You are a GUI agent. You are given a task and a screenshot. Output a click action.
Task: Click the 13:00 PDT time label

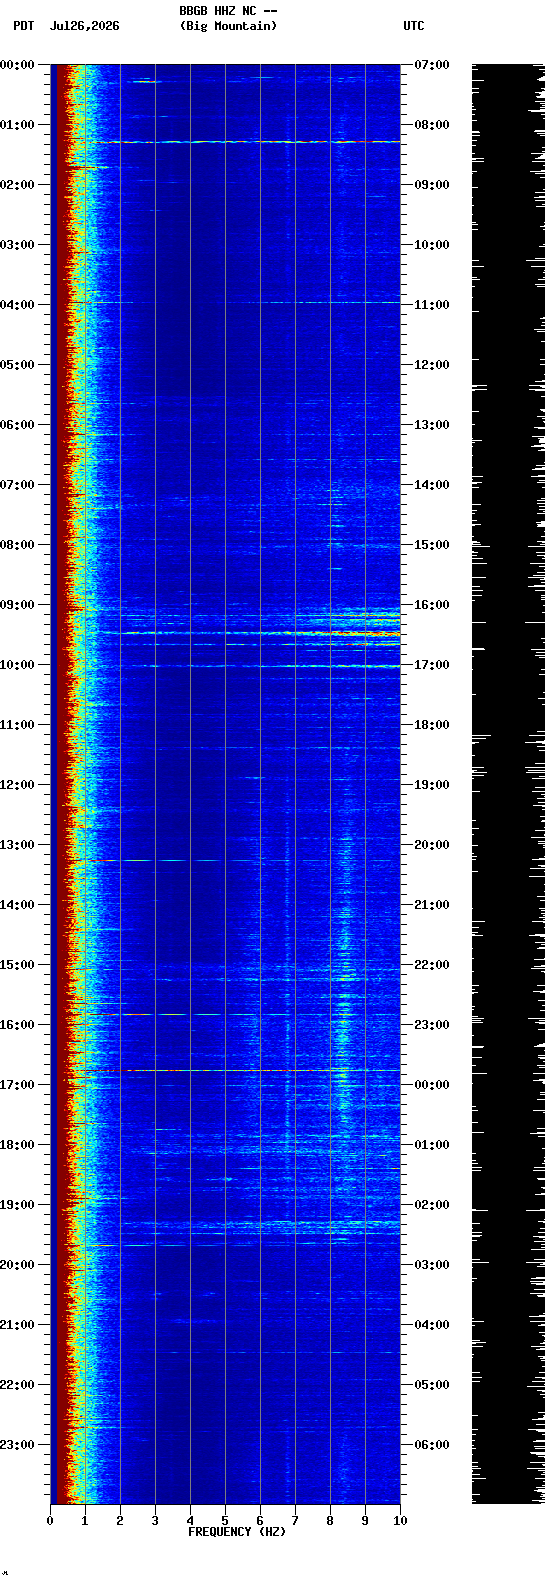click(17, 845)
